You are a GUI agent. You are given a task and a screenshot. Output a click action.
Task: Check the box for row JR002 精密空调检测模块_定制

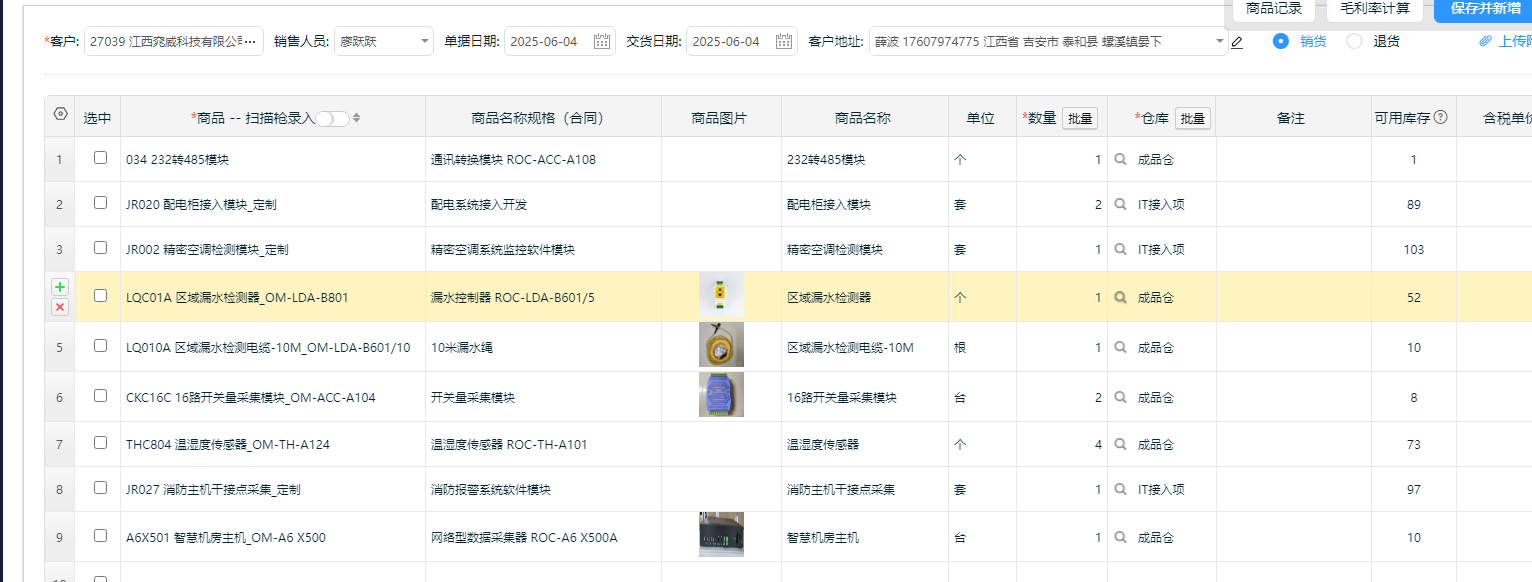[100, 248]
